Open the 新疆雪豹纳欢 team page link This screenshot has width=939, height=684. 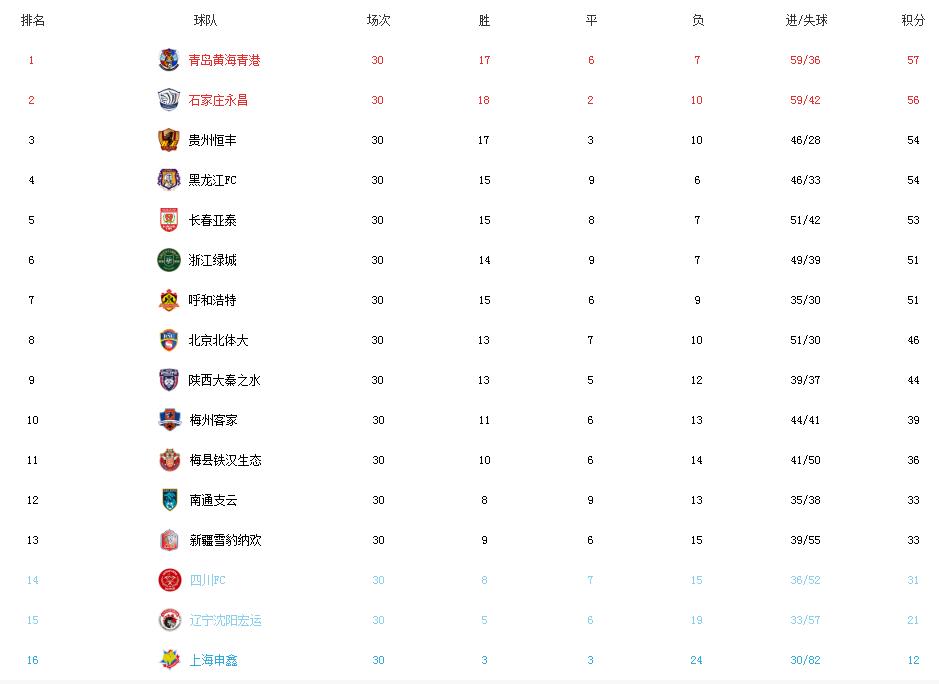coord(225,540)
